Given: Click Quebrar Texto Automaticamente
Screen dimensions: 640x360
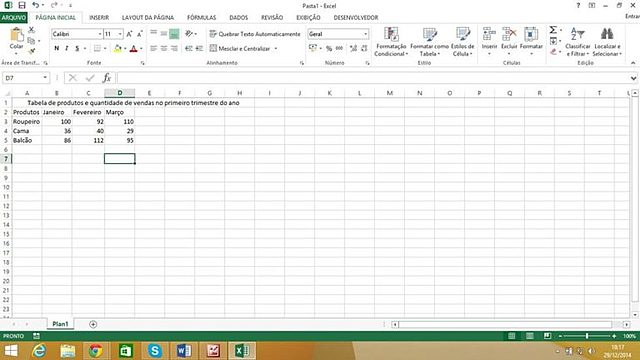Looking at the screenshot, I should (x=255, y=34).
